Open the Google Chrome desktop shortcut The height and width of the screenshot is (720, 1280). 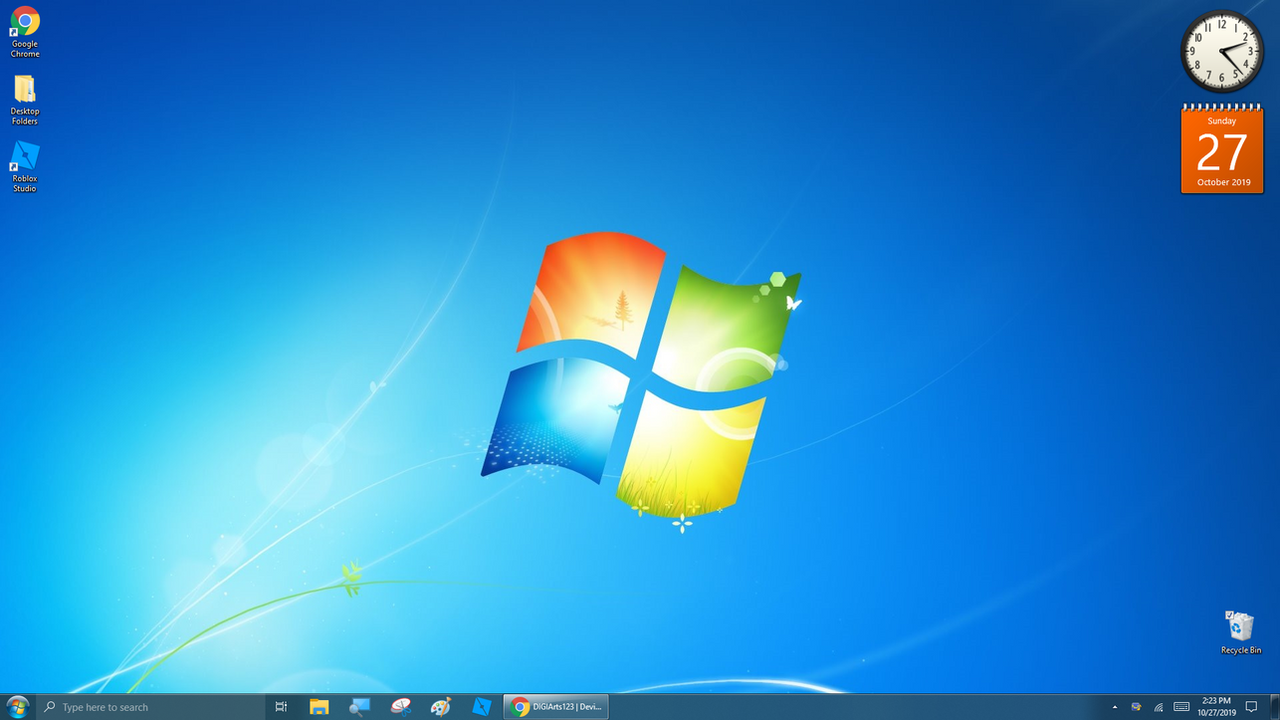(25, 31)
